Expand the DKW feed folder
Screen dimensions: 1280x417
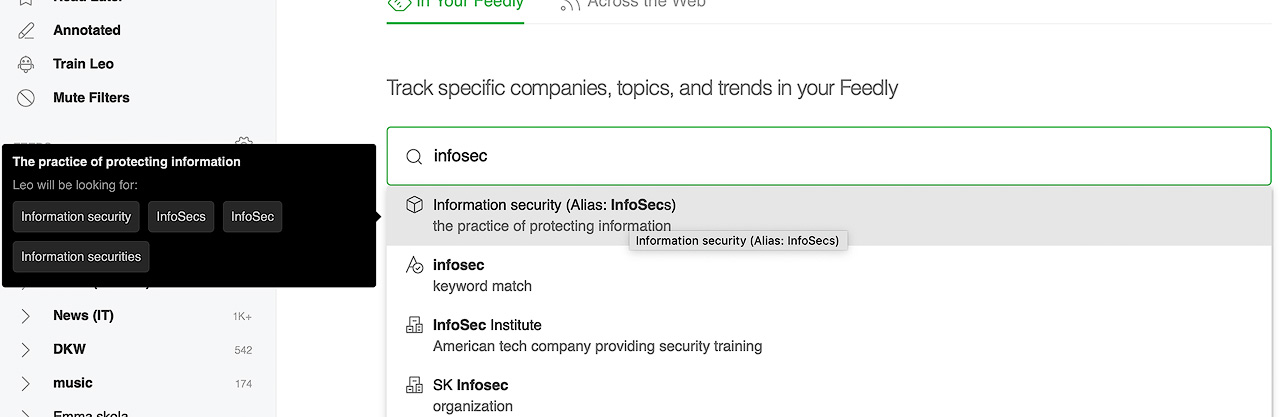click(26, 350)
